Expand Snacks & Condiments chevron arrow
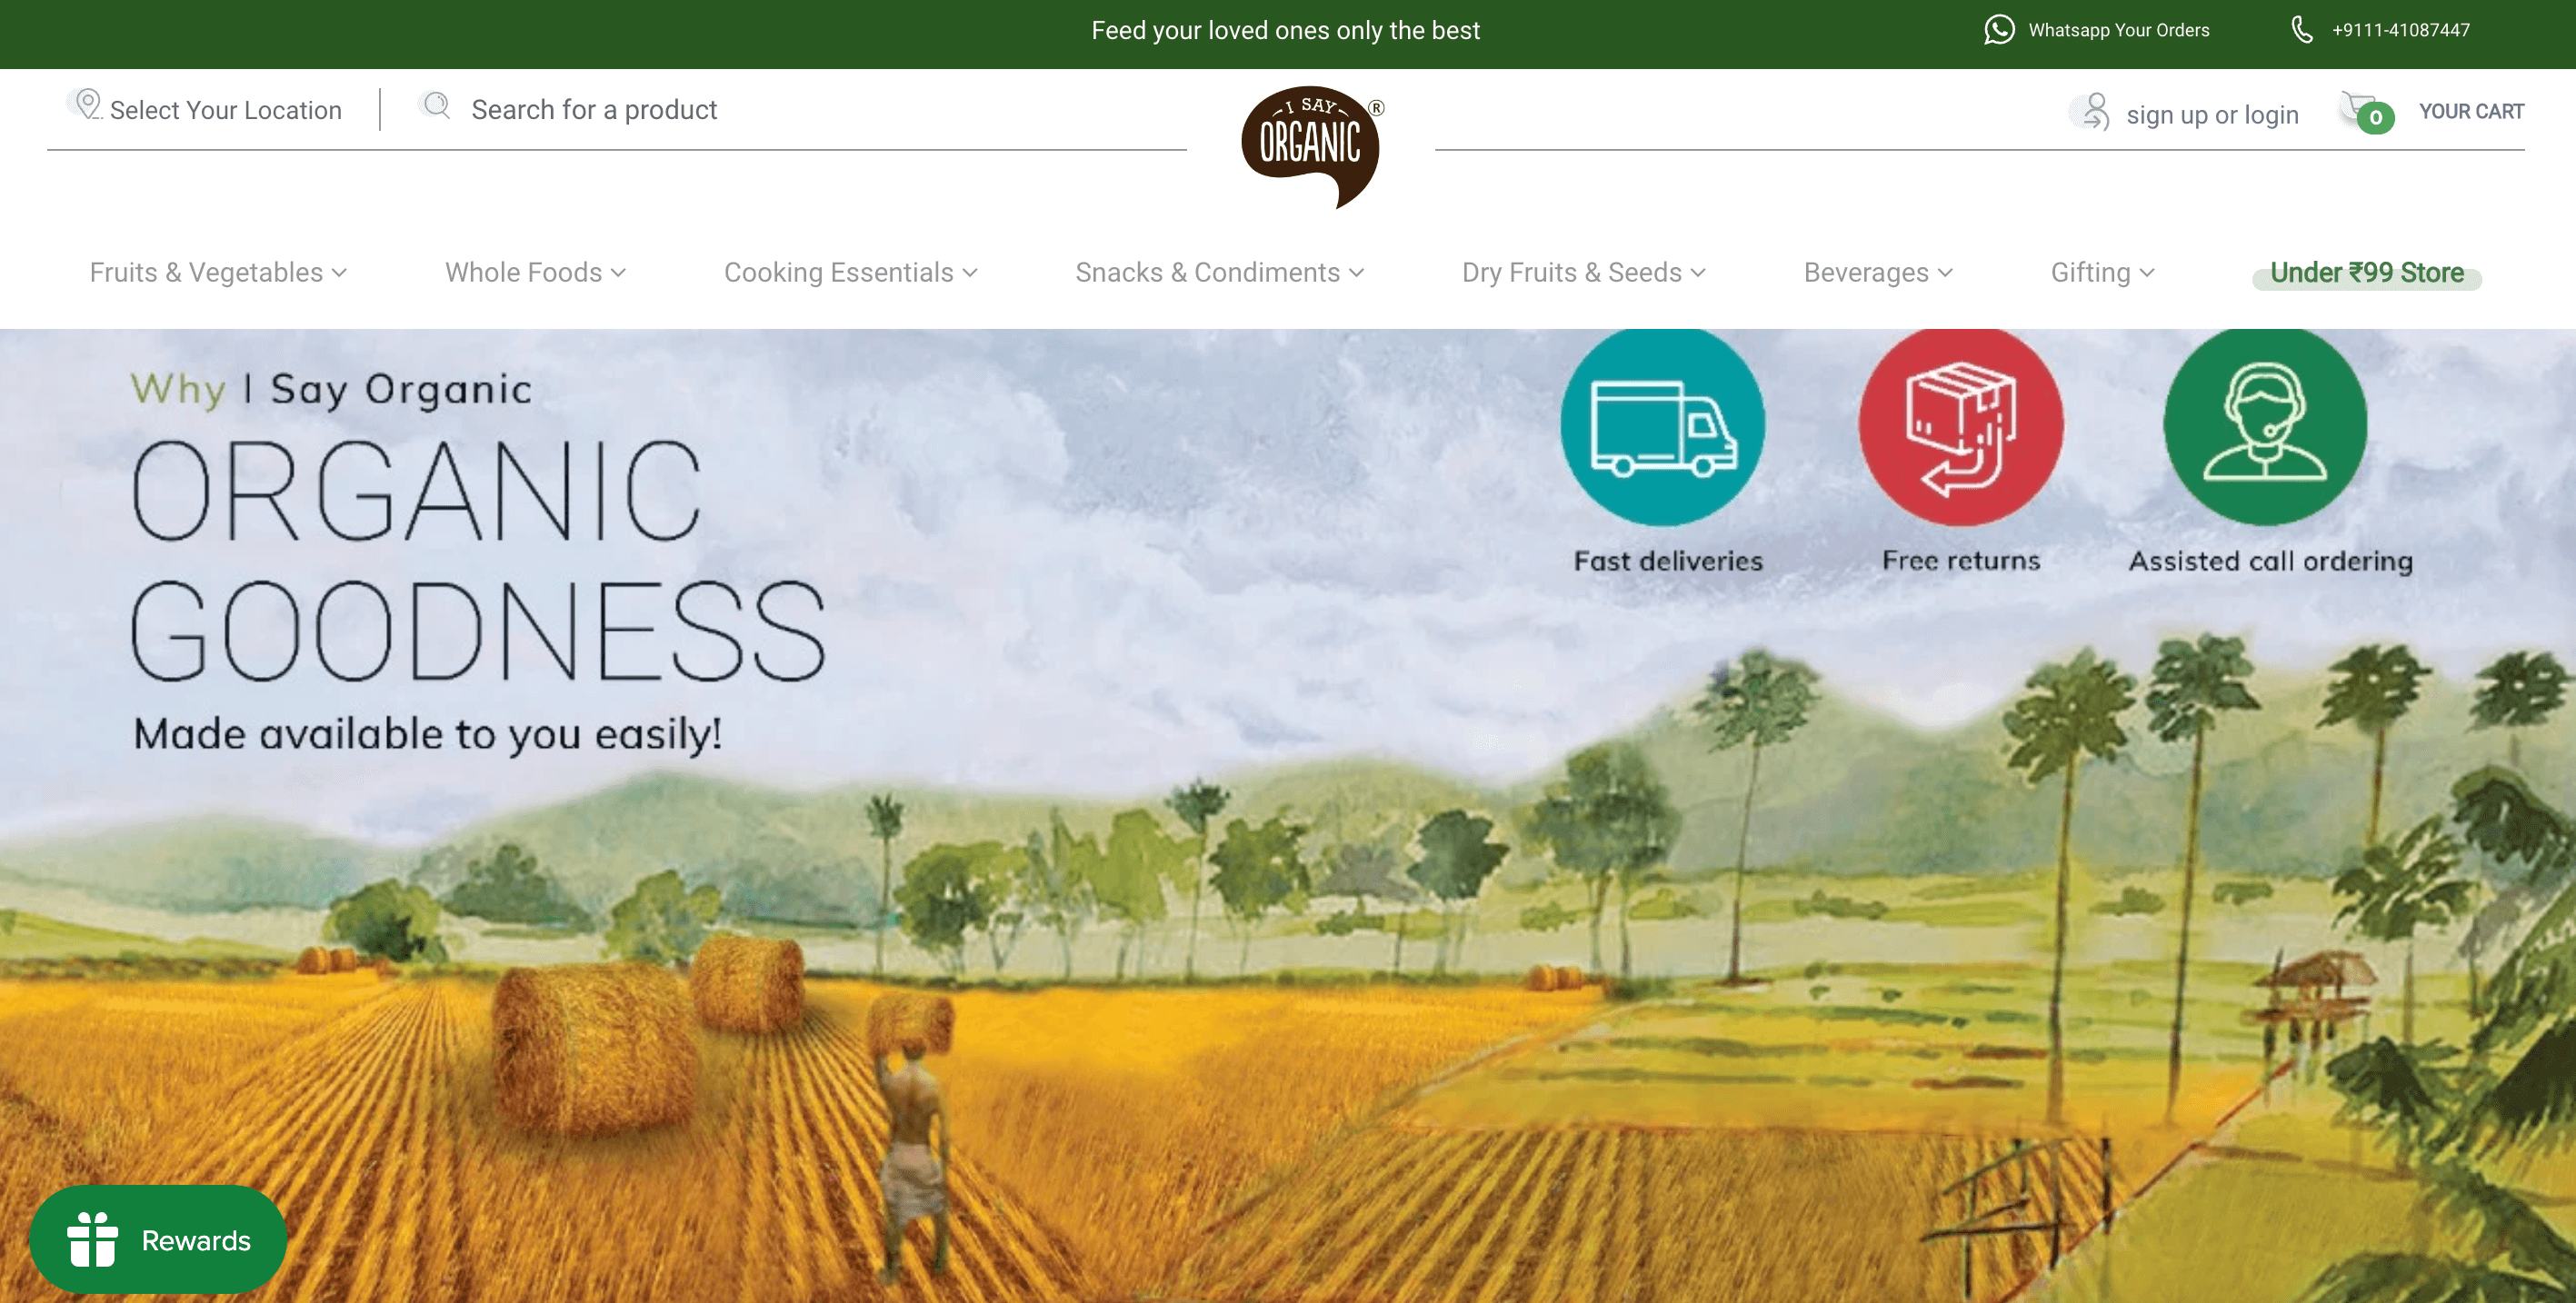 coord(1357,273)
